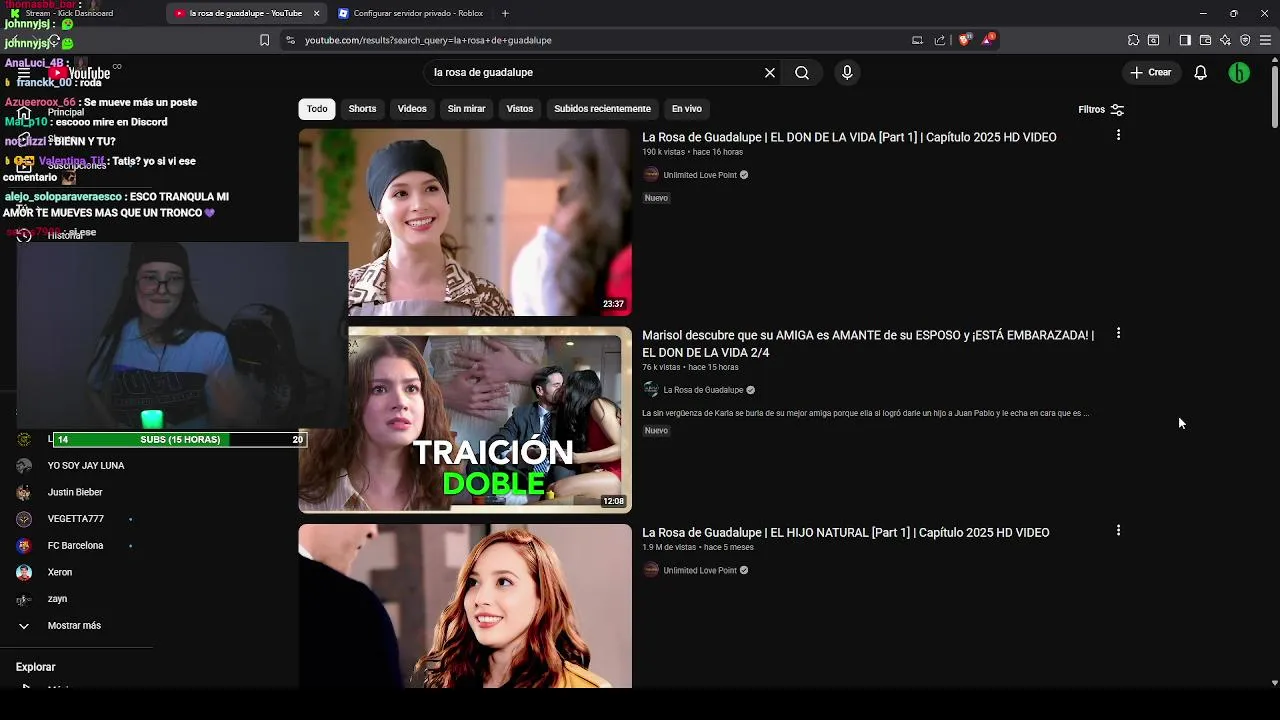Image resolution: width=1280 pixels, height=720 pixels.
Task: Click the share page icon in address bar
Action: (940, 40)
